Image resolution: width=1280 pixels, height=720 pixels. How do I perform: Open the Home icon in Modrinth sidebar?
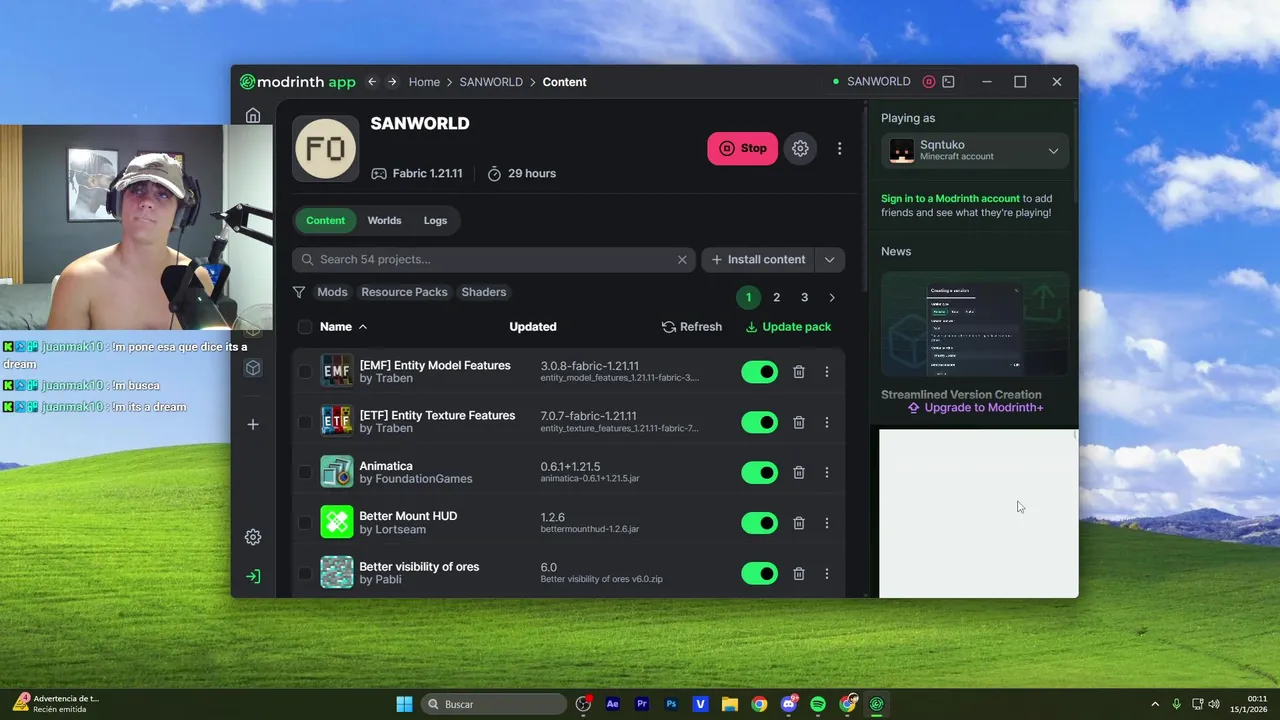[x=253, y=116]
